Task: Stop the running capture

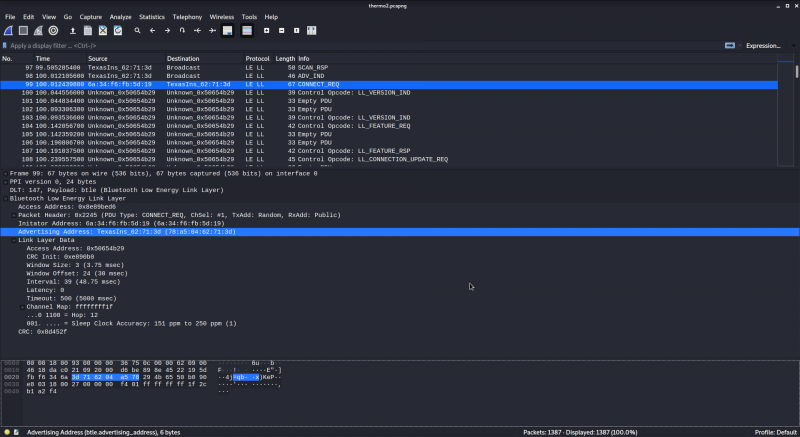Action: click(x=23, y=31)
